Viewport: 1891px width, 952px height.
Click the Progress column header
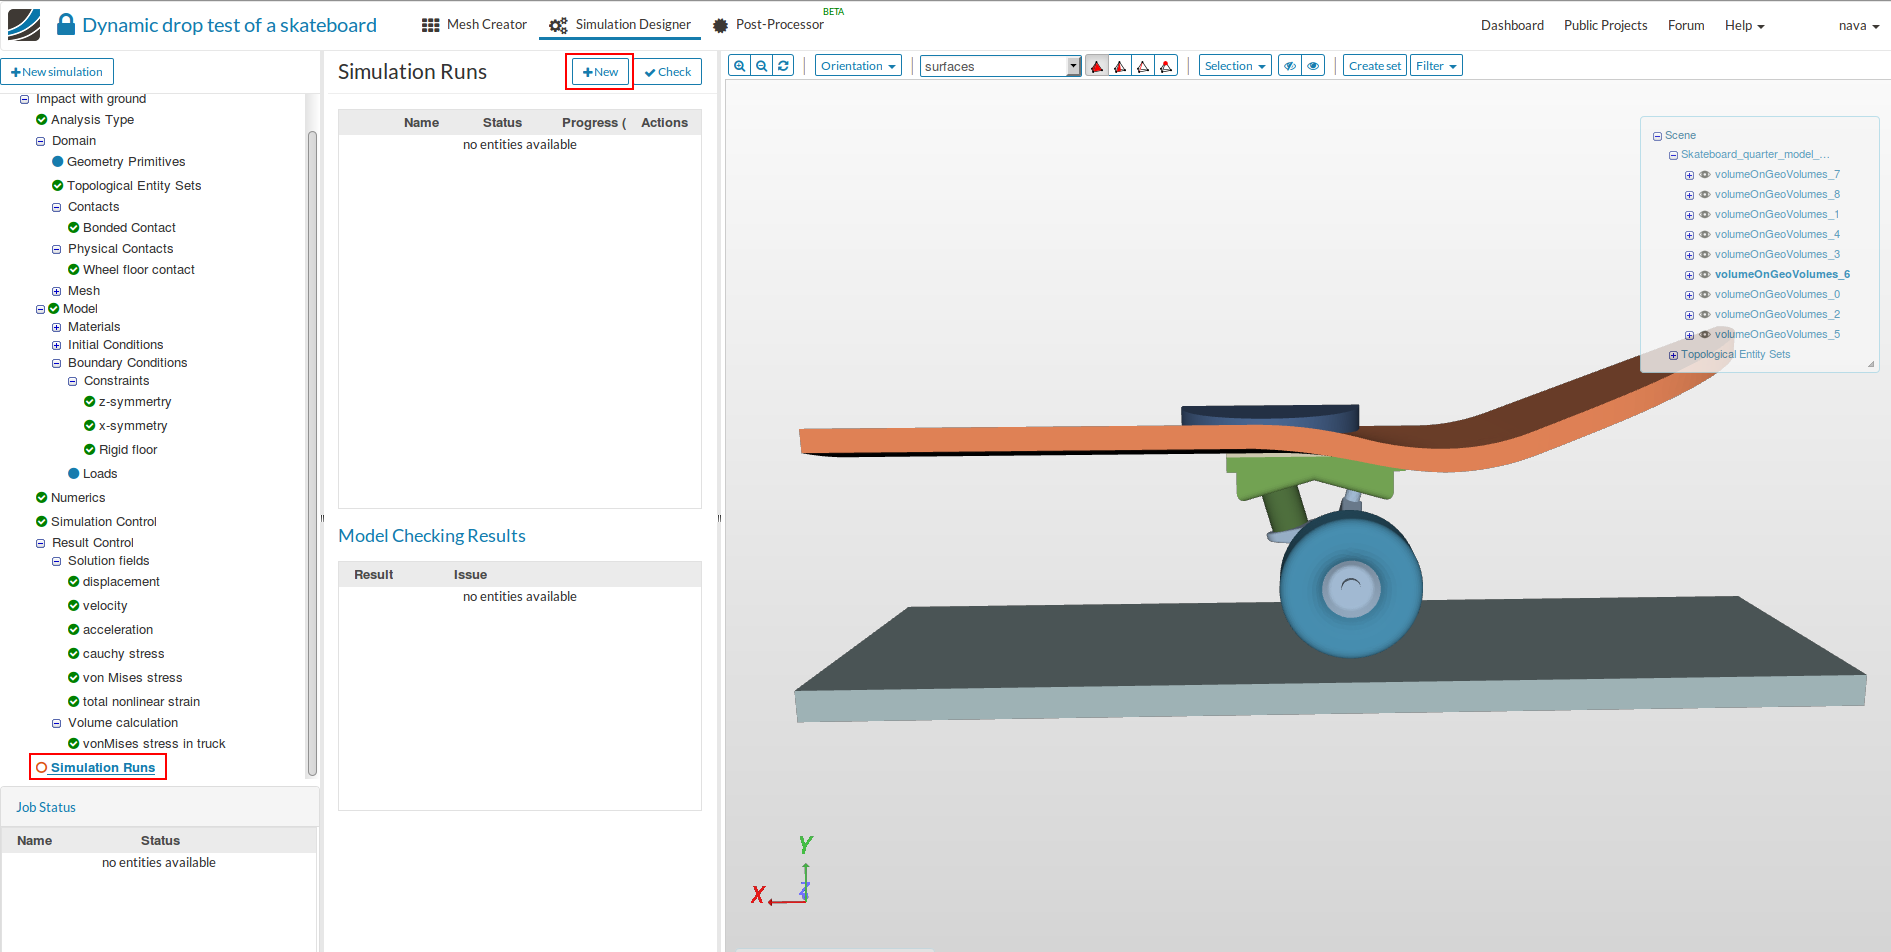[x=594, y=123]
